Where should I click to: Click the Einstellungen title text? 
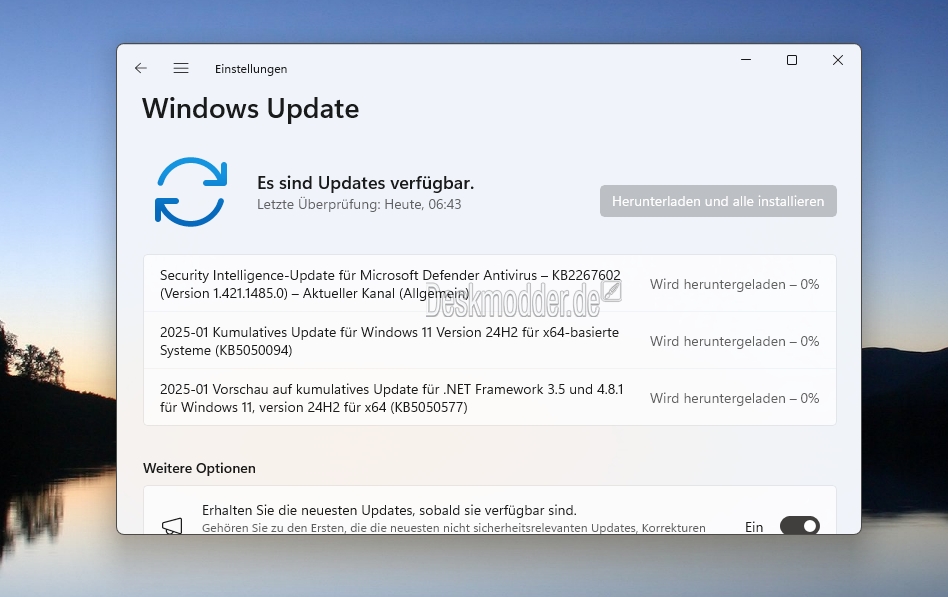pyautogui.click(x=251, y=69)
